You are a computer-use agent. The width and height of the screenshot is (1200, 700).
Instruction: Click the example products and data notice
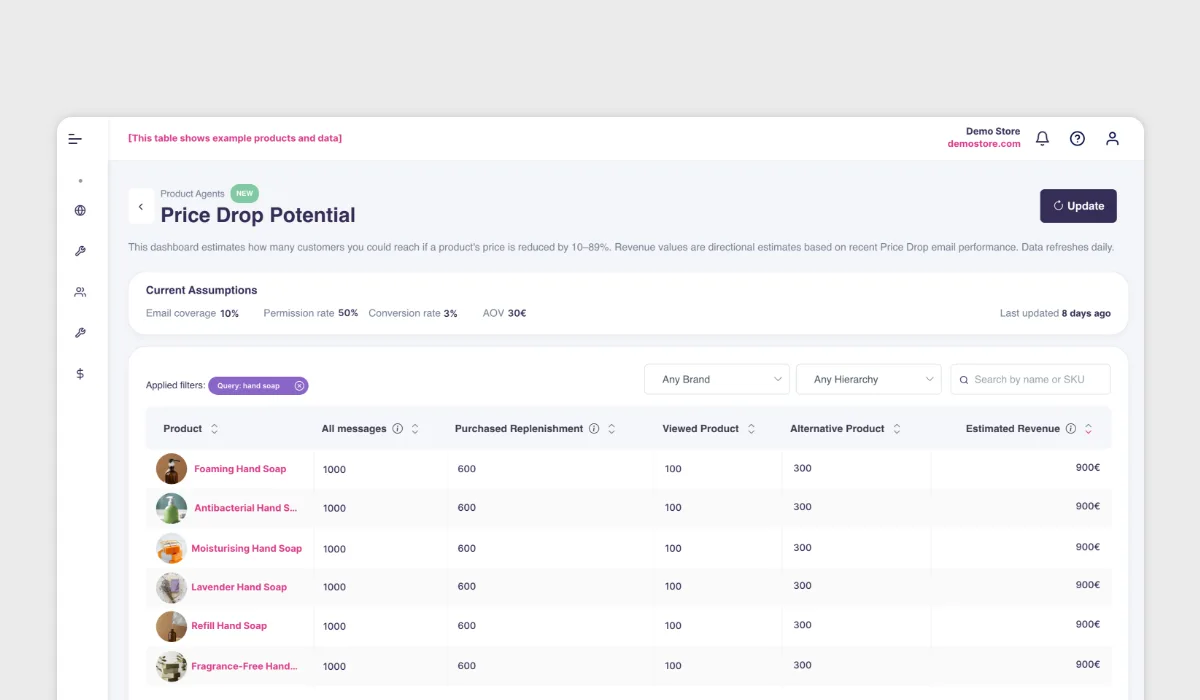tap(235, 138)
